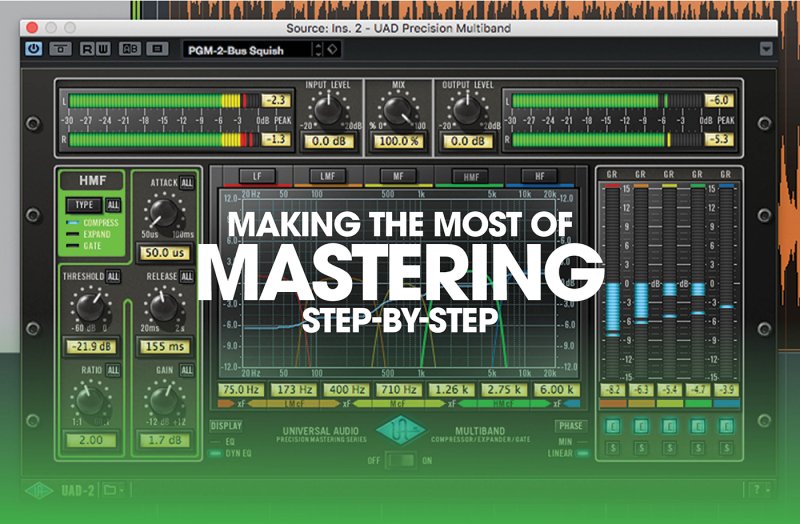The width and height of the screenshot is (800, 524).
Task: Toggle the HF band enable button under -3.9
Action: pyautogui.click(x=726, y=426)
